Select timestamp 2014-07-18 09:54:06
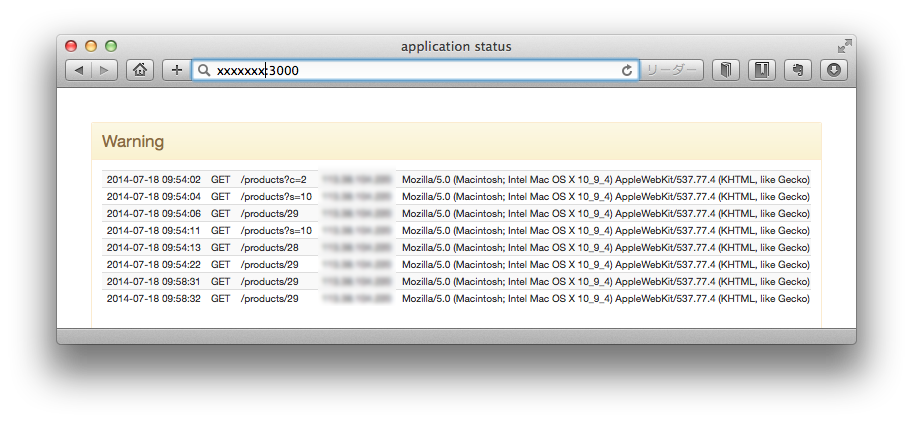This screenshot has width=913, height=423. coord(154,213)
